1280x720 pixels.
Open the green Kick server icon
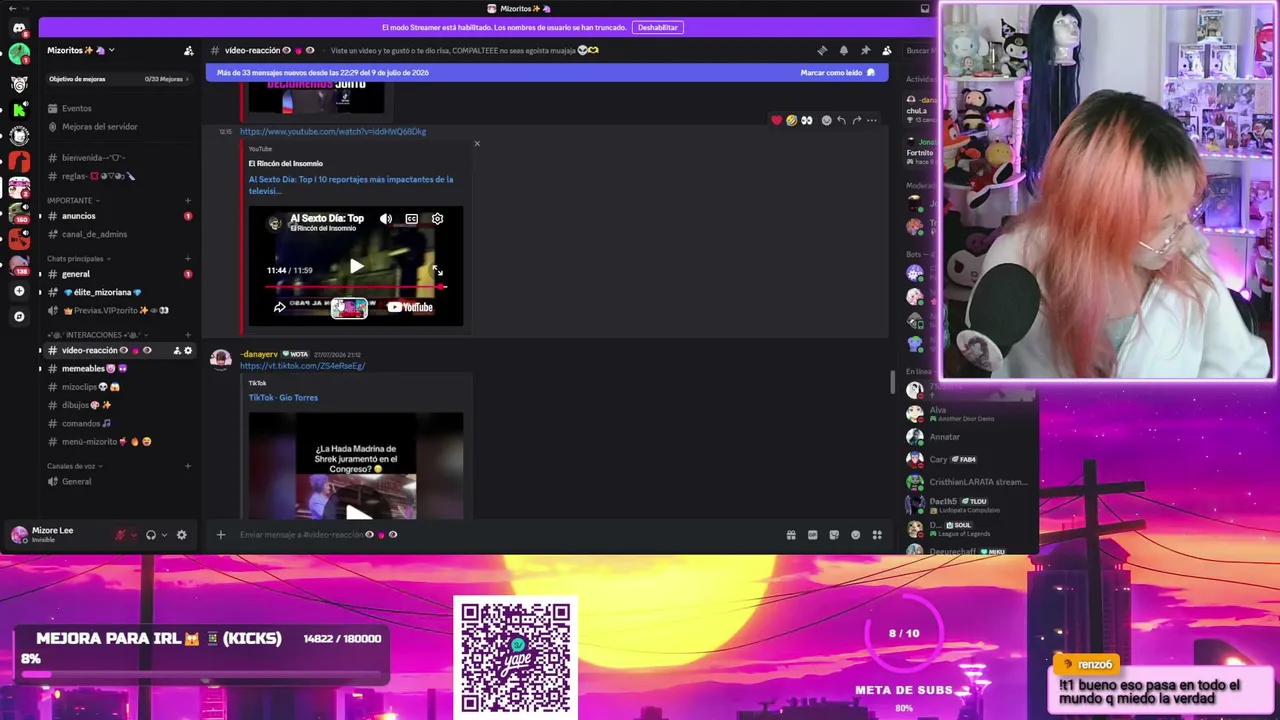click(19, 109)
